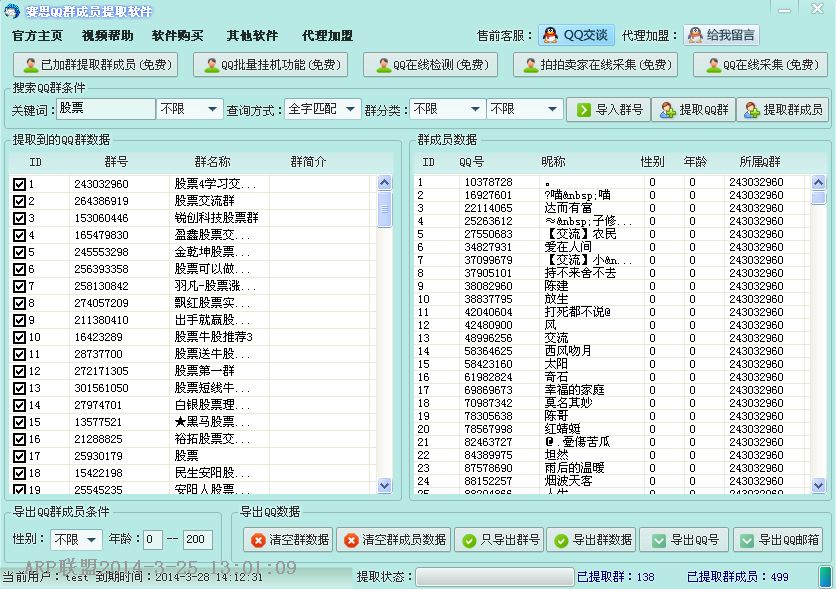836x589 pixels.
Task: Open 软件购买 menu item
Action: coord(178,36)
